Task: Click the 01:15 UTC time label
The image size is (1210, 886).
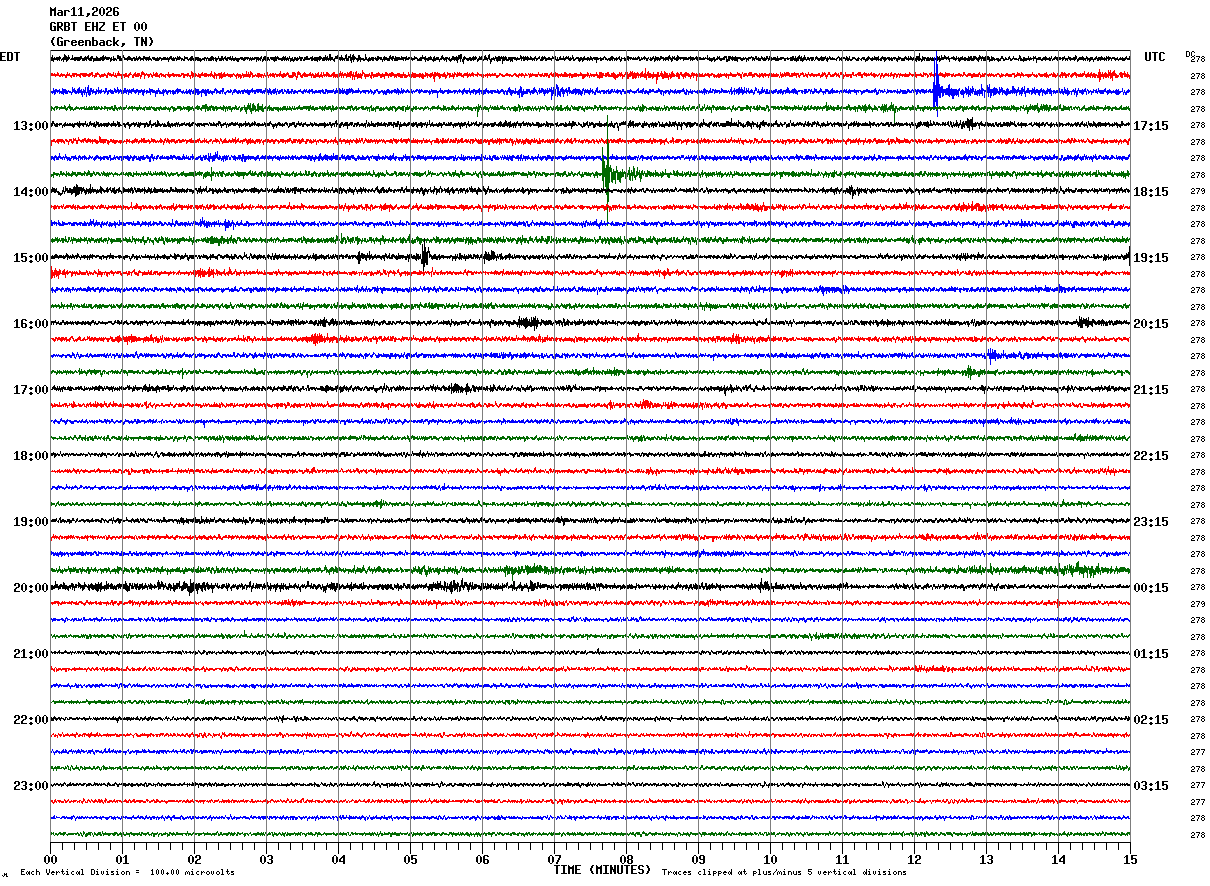Action: click(x=1151, y=654)
